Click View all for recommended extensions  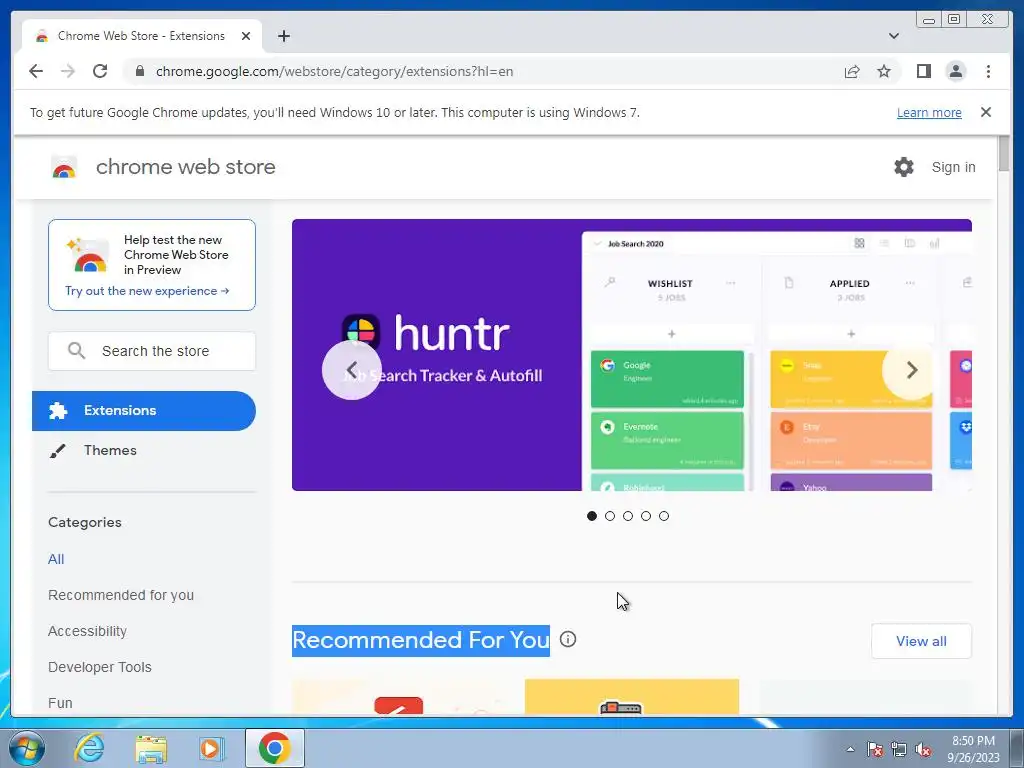[x=921, y=641]
